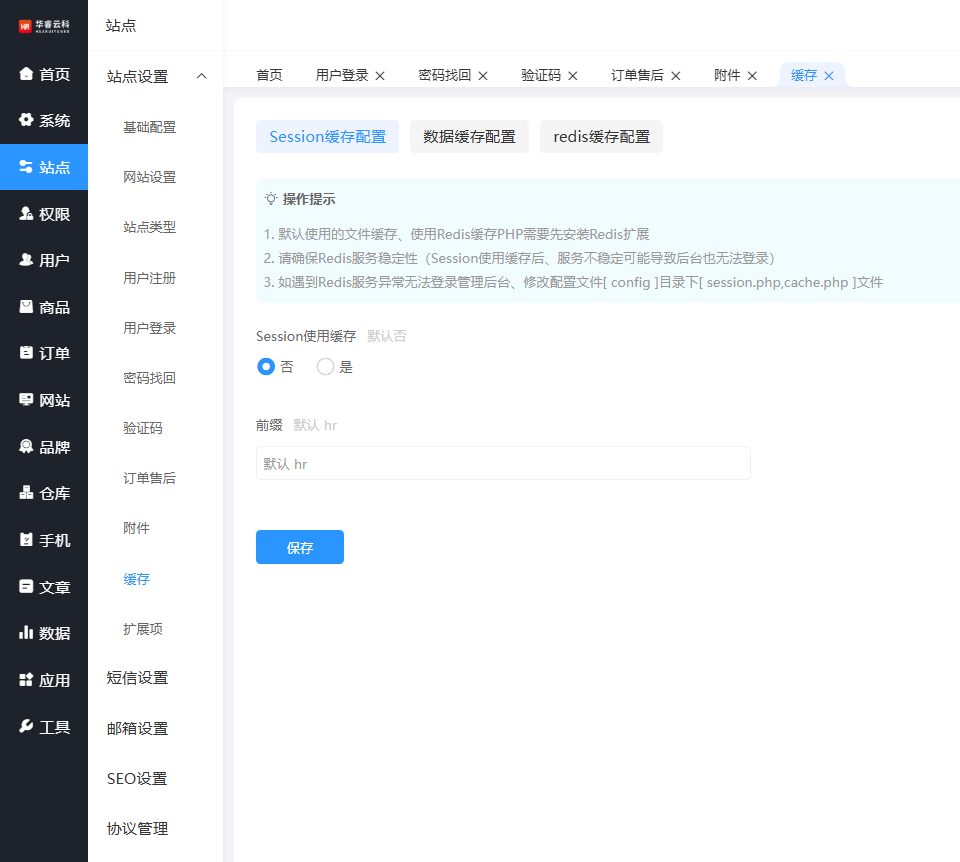Screen dimensions: 960x862
Task: Collapse the 站点设置 menu chevron
Action: click(202, 77)
